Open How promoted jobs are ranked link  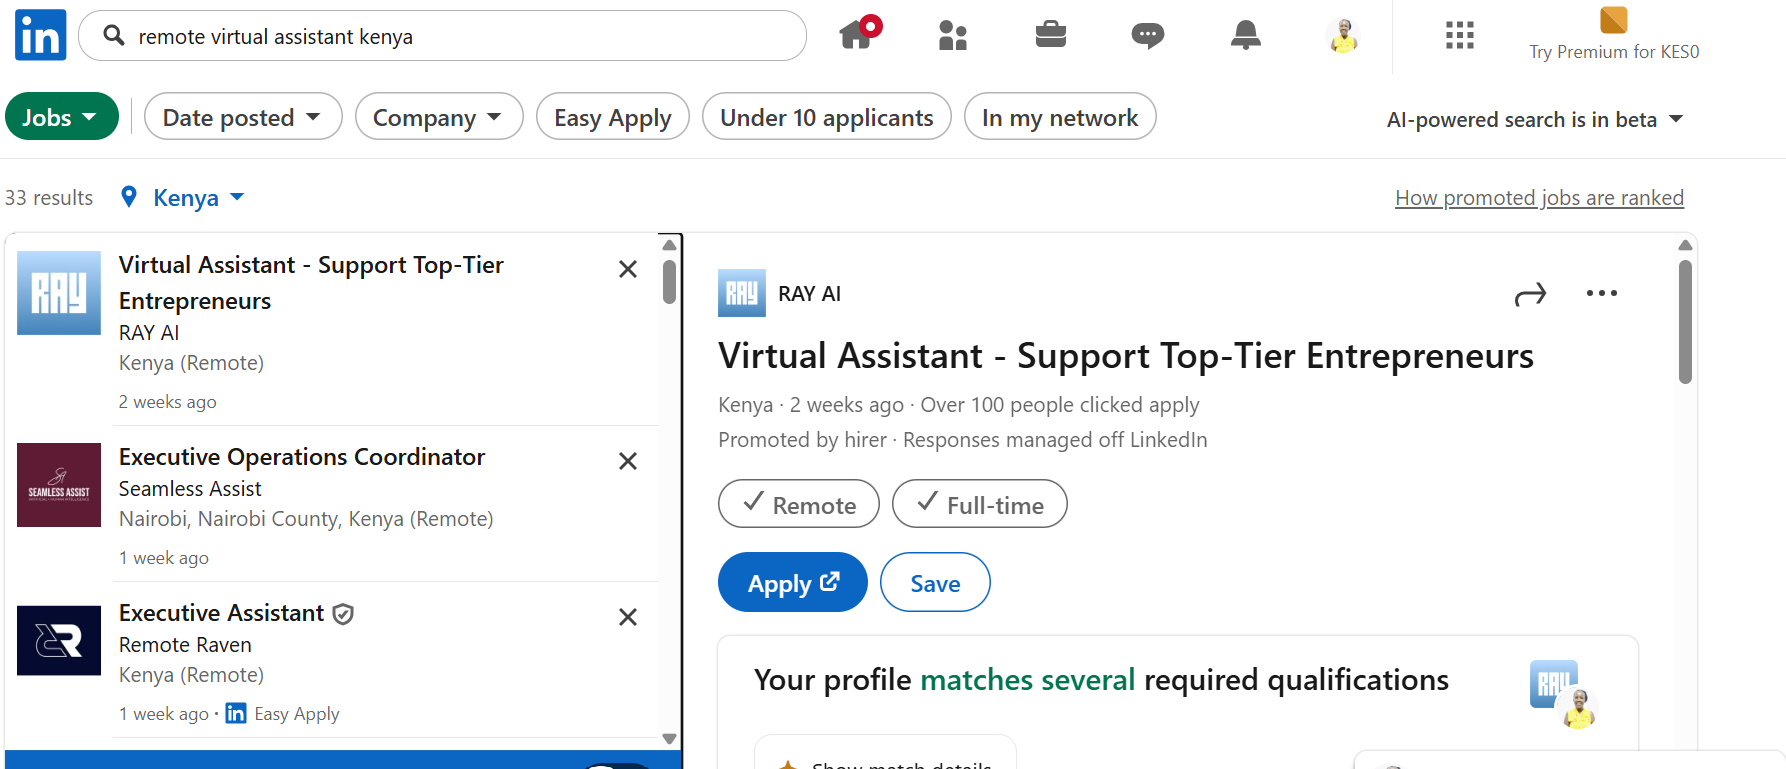click(x=1539, y=198)
